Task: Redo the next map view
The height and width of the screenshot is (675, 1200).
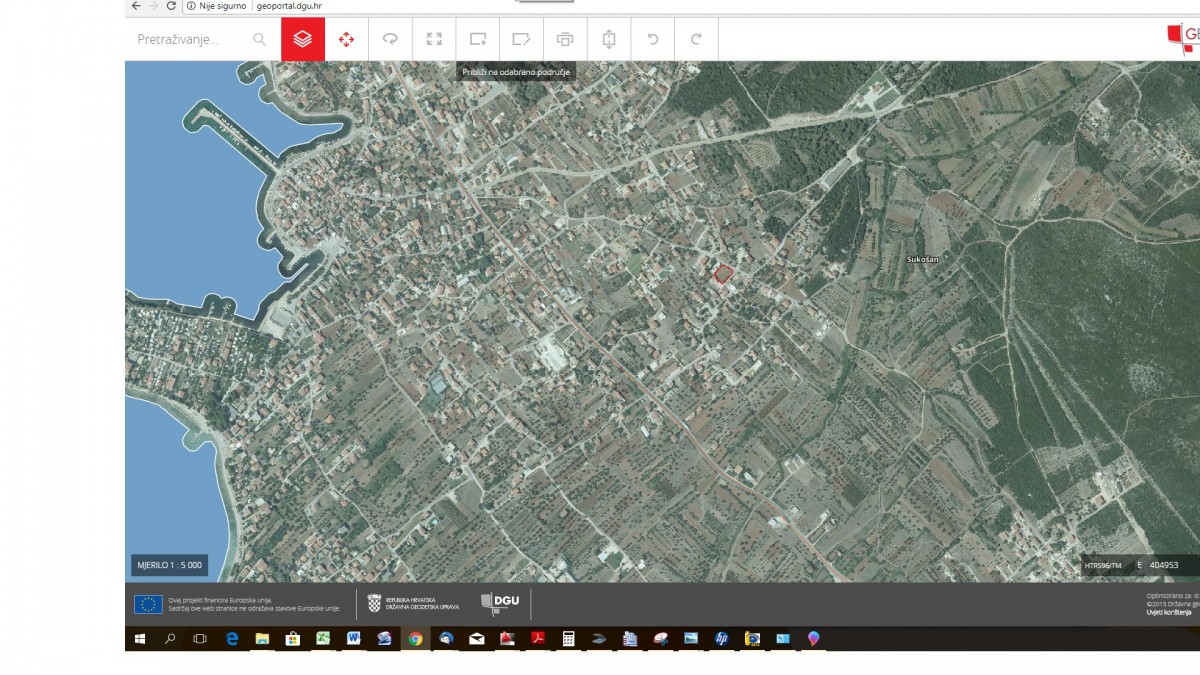Action: tap(696, 39)
